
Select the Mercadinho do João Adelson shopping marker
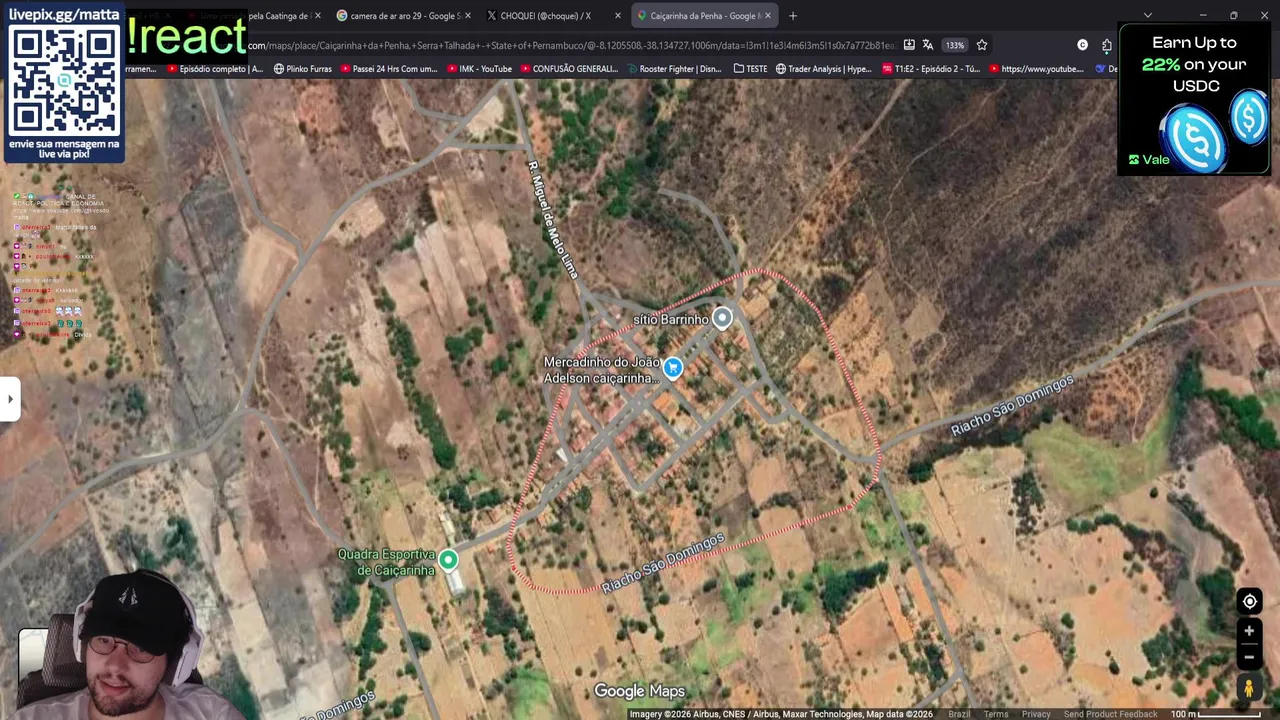pyautogui.click(x=673, y=368)
